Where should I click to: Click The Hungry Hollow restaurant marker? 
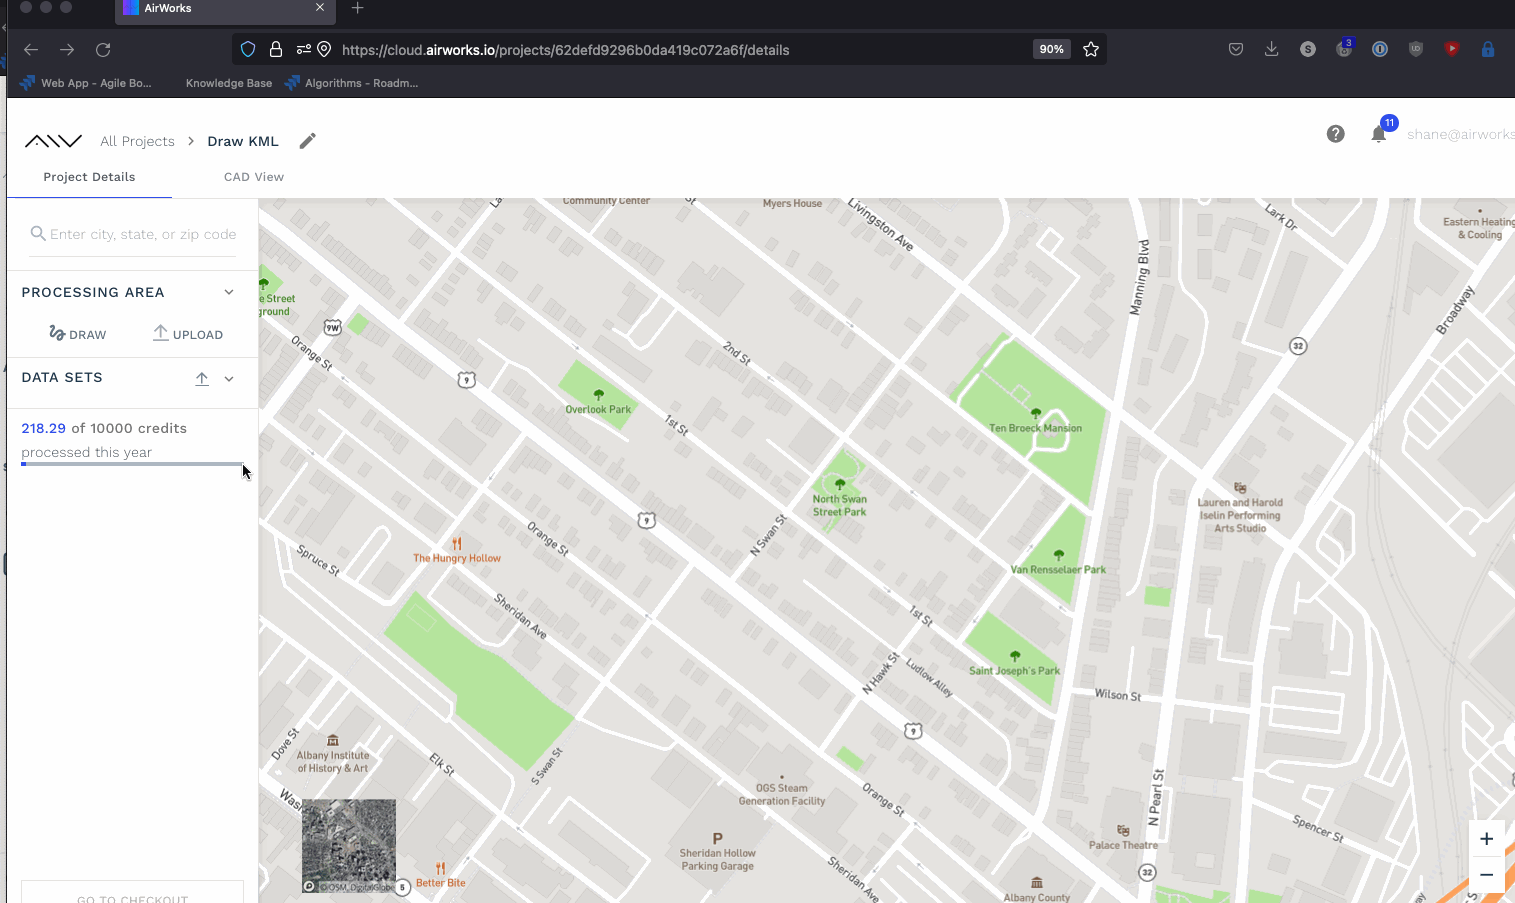[457, 544]
